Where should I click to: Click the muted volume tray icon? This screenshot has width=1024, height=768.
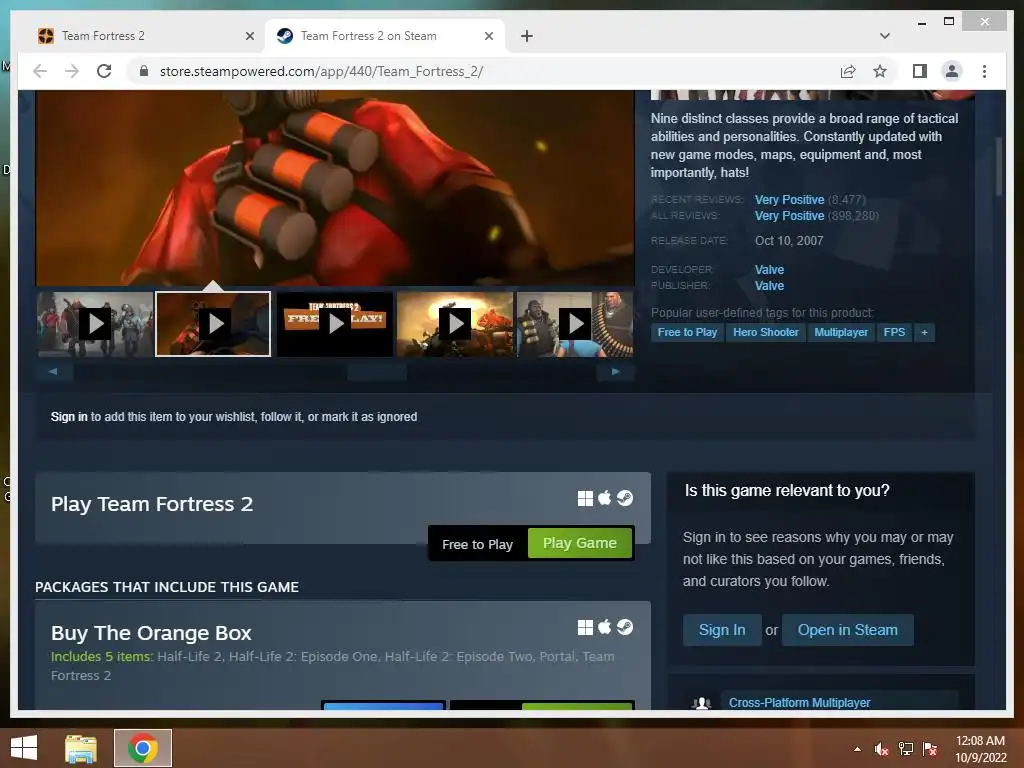tap(882, 749)
